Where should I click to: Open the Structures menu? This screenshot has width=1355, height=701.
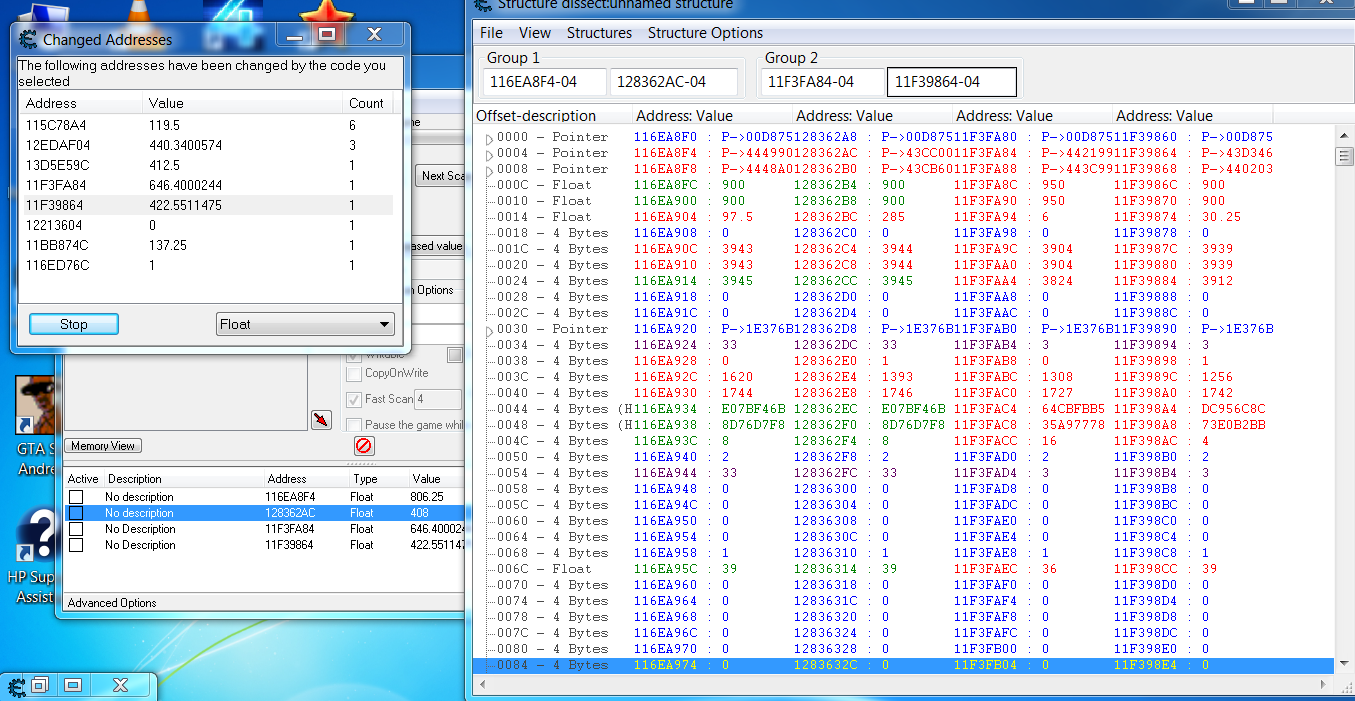click(x=599, y=33)
